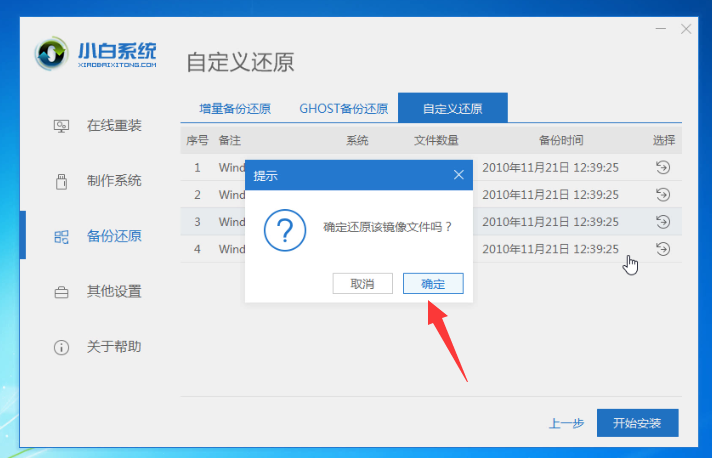Click the restore icon for row 1
The height and width of the screenshot is (458, 712).
click(x=663, y=167)
